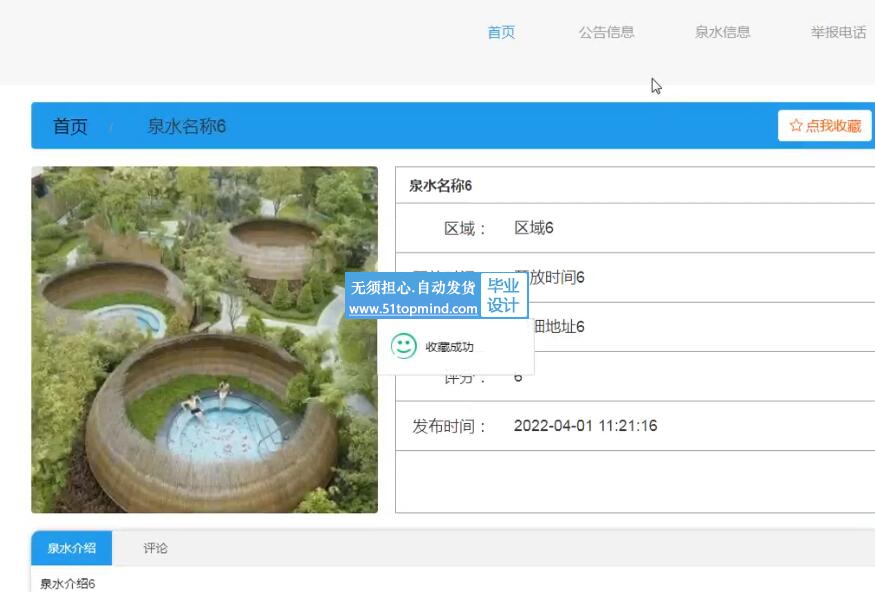Switch to the 评论 tab
This screenshot has width=875, height=592.
tap(155, 548)
